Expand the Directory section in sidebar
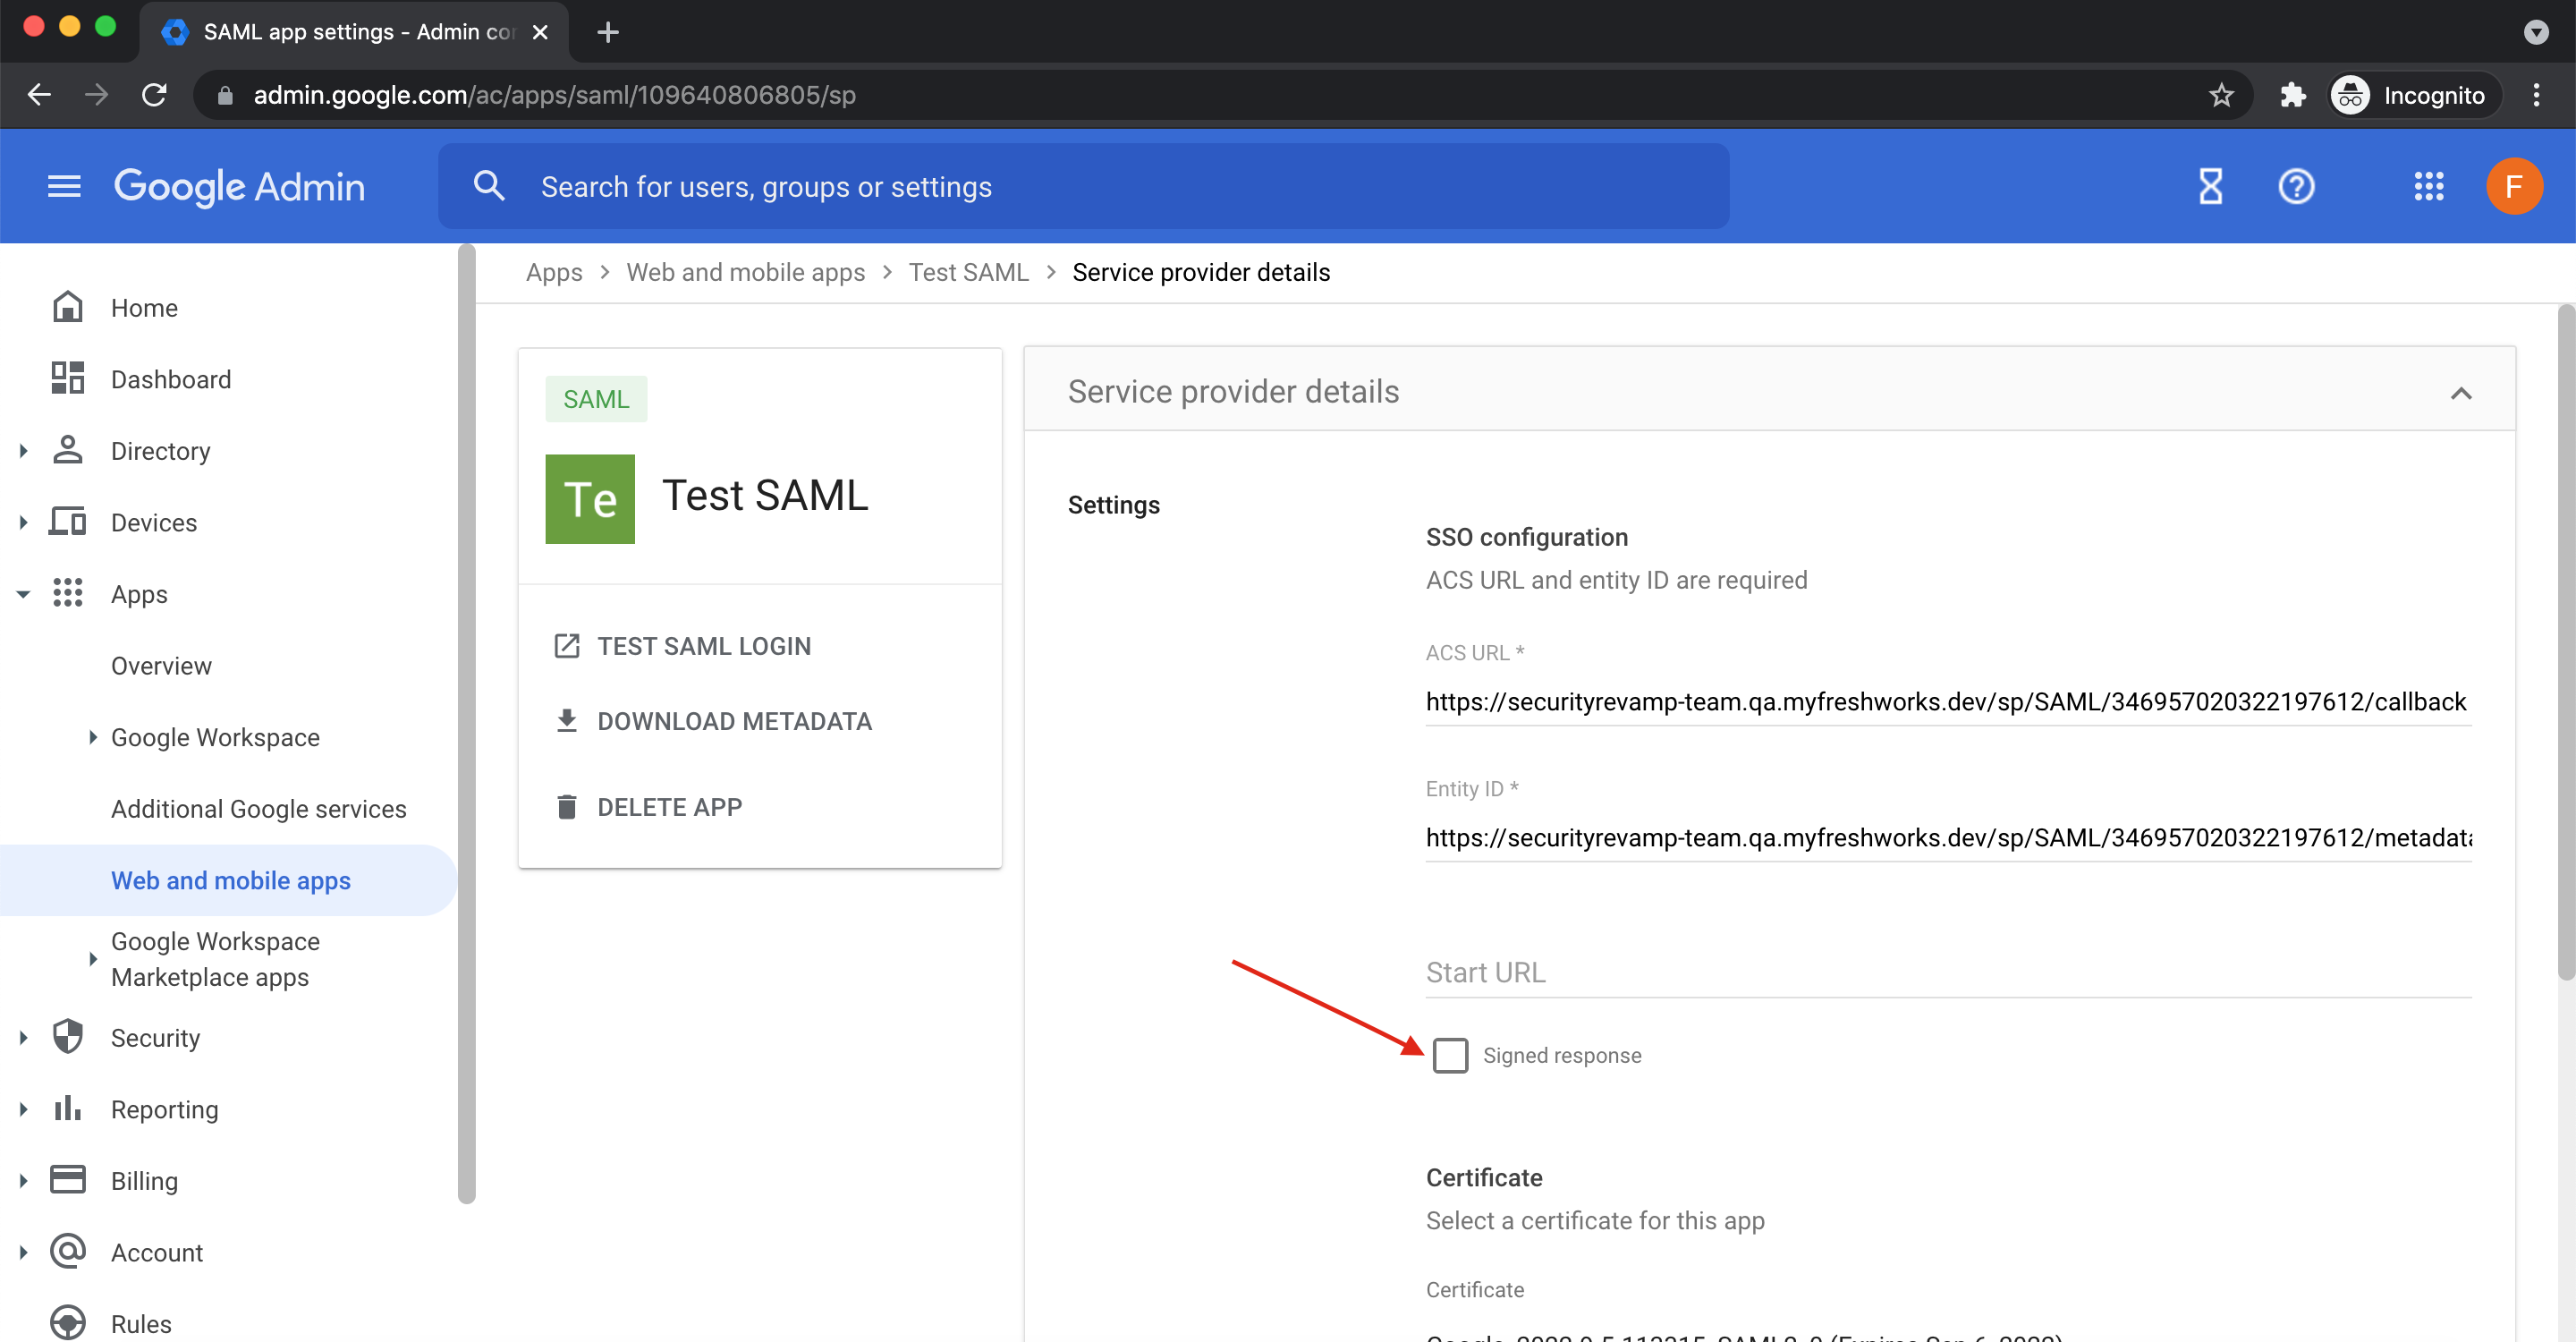 tap(24, 451)
